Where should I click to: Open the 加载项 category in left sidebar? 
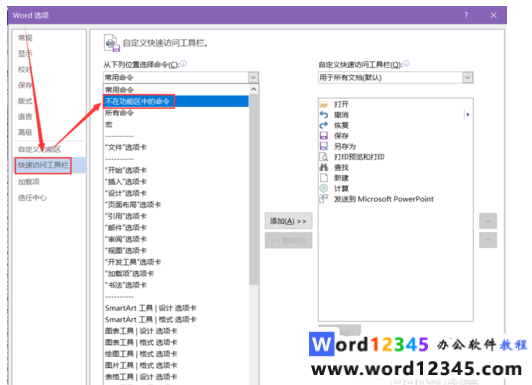29,181
